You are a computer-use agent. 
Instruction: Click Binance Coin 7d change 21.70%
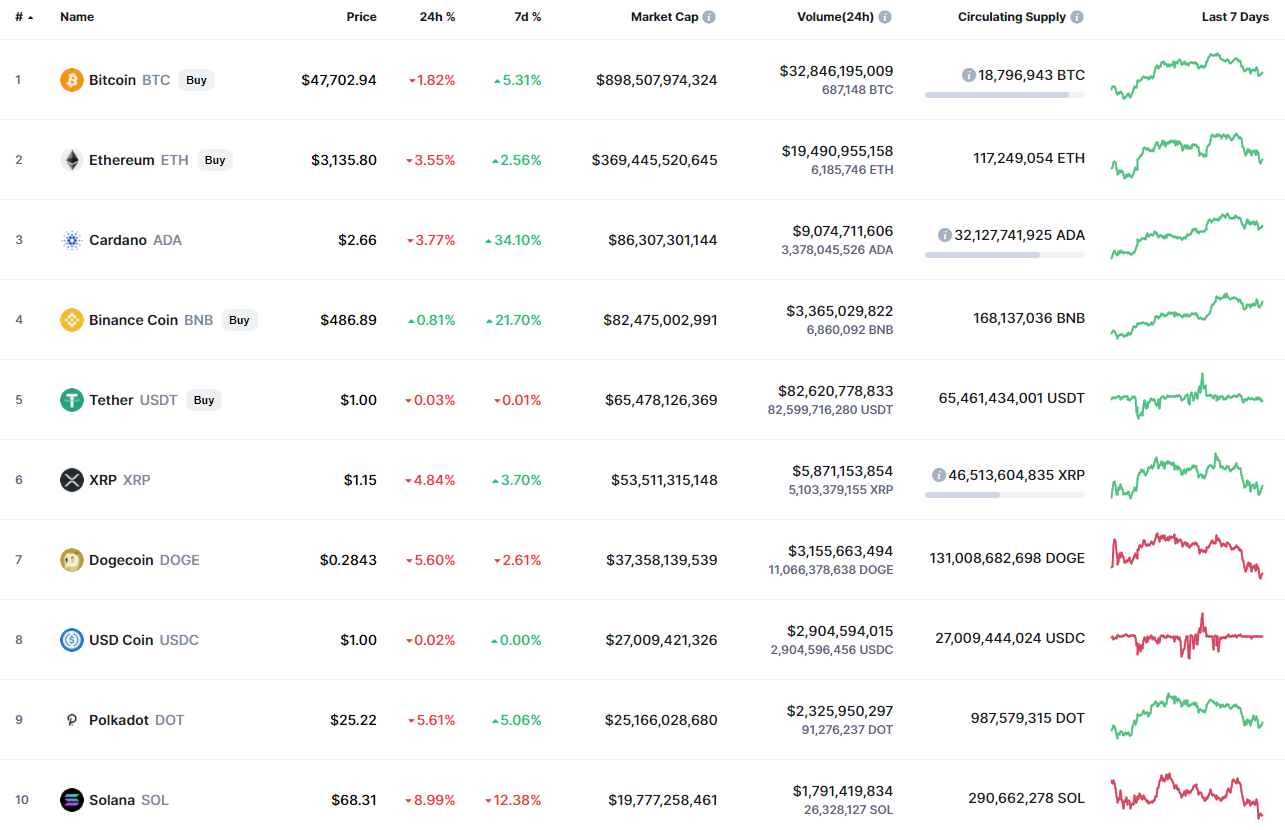click(513, 320)
